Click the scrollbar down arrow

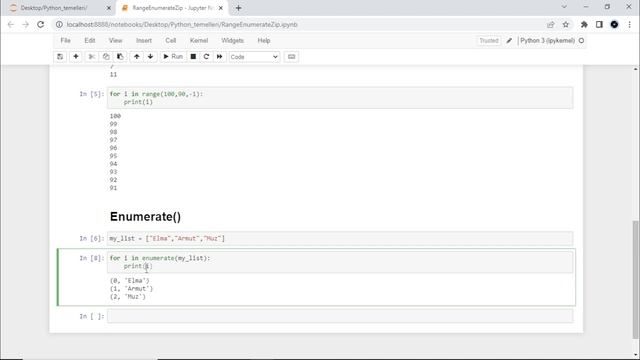pyautogui.click(x=636, y=355)
